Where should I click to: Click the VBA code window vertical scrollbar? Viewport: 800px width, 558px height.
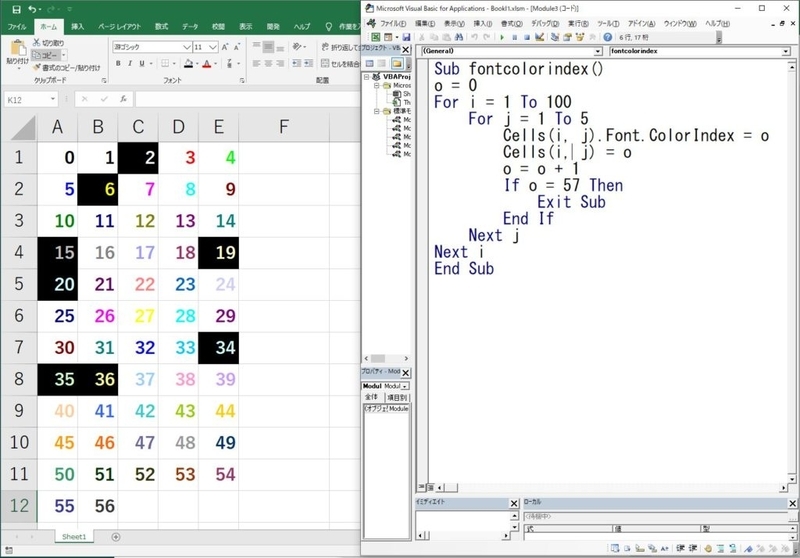pyautogui.click(x=791, y=275)
